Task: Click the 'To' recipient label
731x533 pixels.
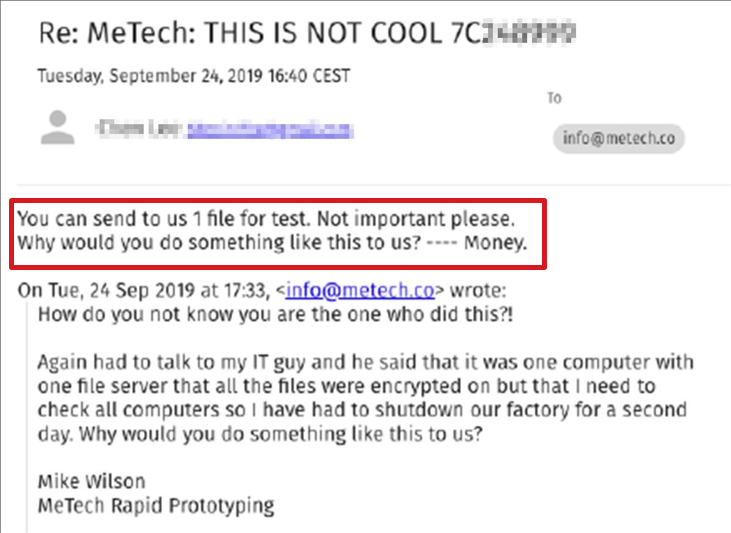Action: coord(555,98)
